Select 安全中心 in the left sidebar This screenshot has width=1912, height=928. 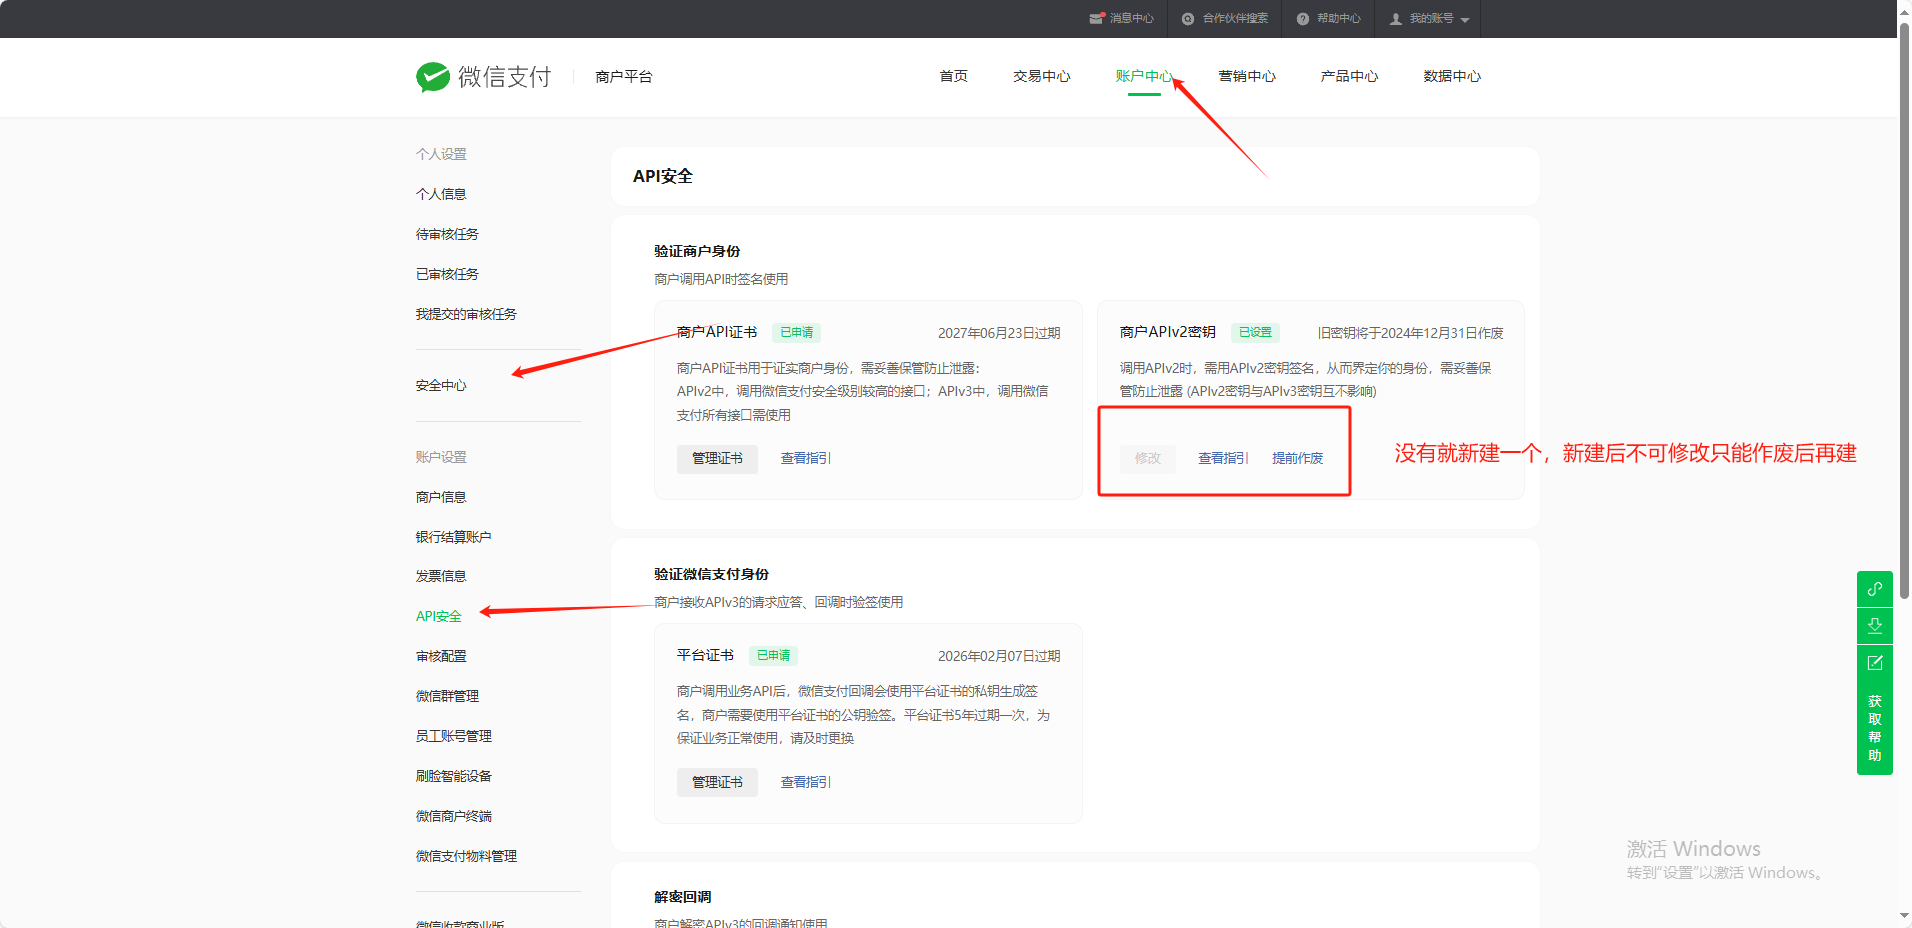point(441,385)
